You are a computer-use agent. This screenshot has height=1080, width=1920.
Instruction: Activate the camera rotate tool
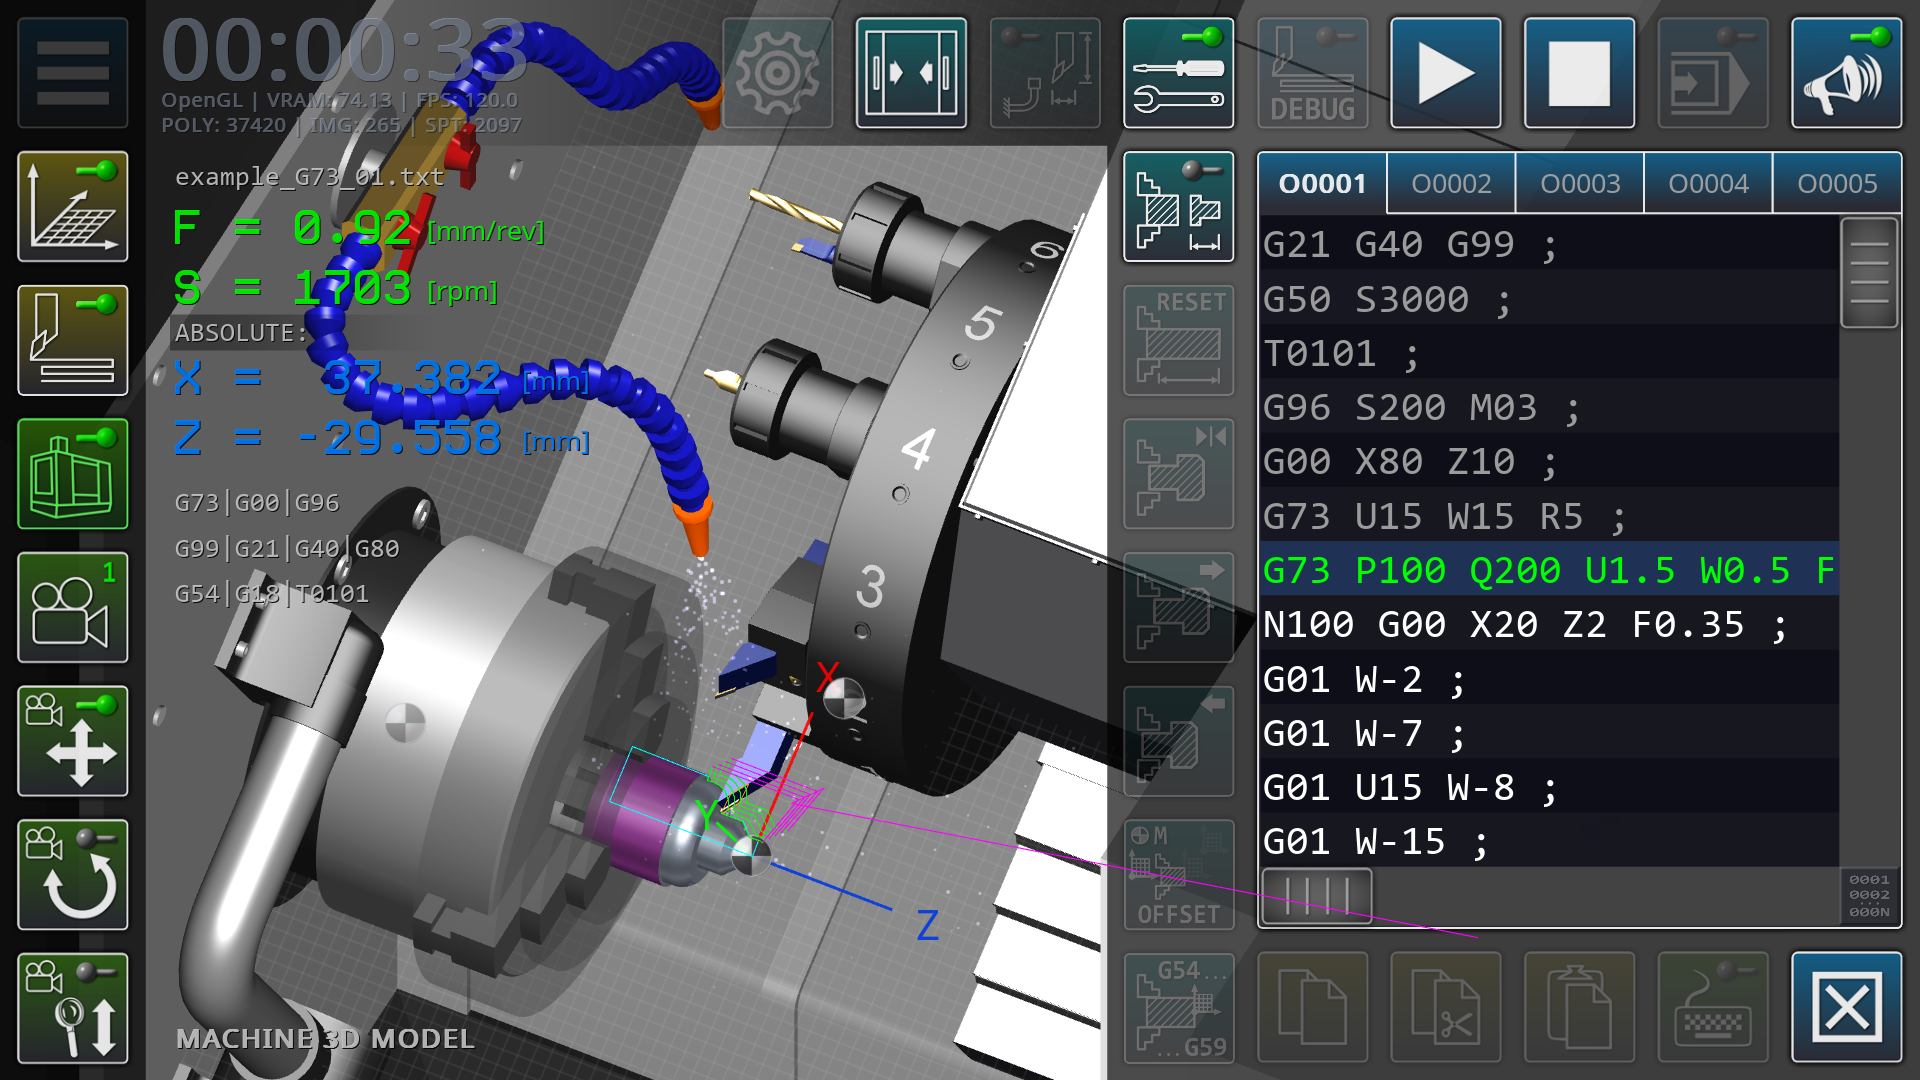click(72, 875)
